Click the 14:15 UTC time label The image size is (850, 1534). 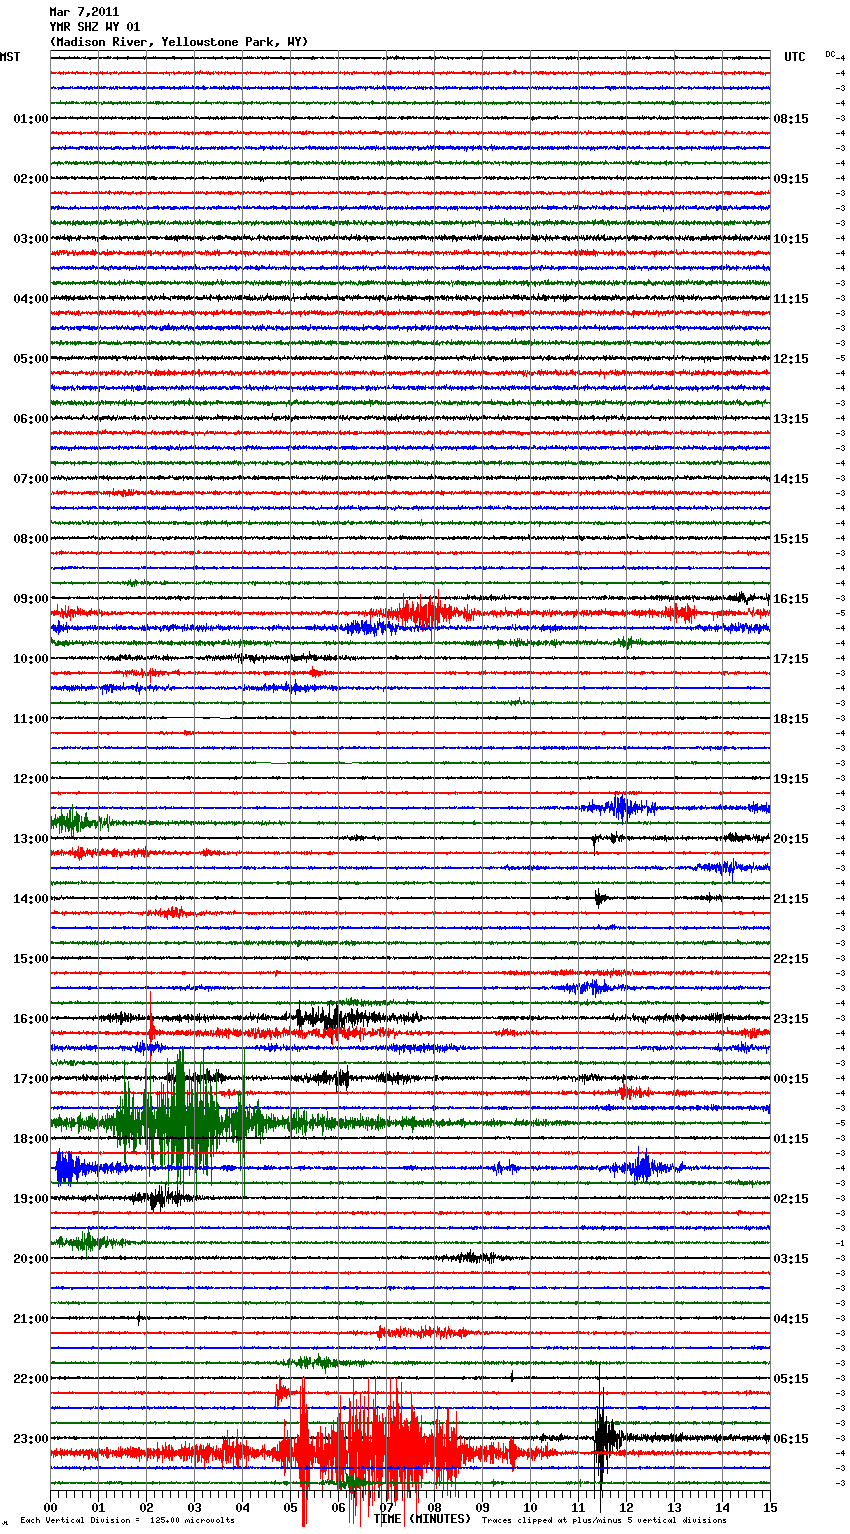pyautogui.click(x=791, y=479)
